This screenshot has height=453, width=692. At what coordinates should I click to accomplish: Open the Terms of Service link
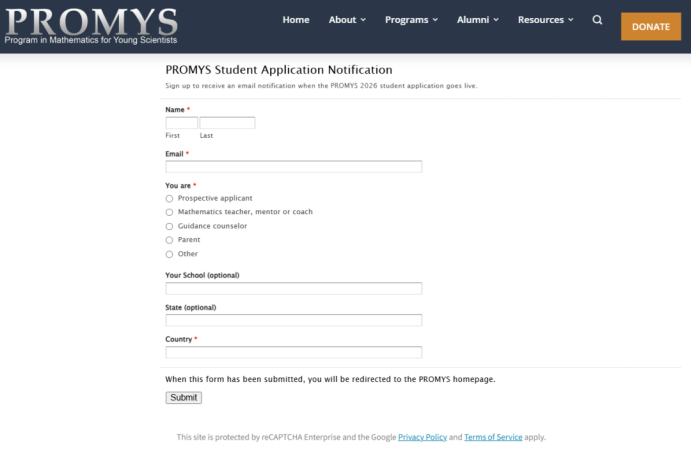[493, 437]
